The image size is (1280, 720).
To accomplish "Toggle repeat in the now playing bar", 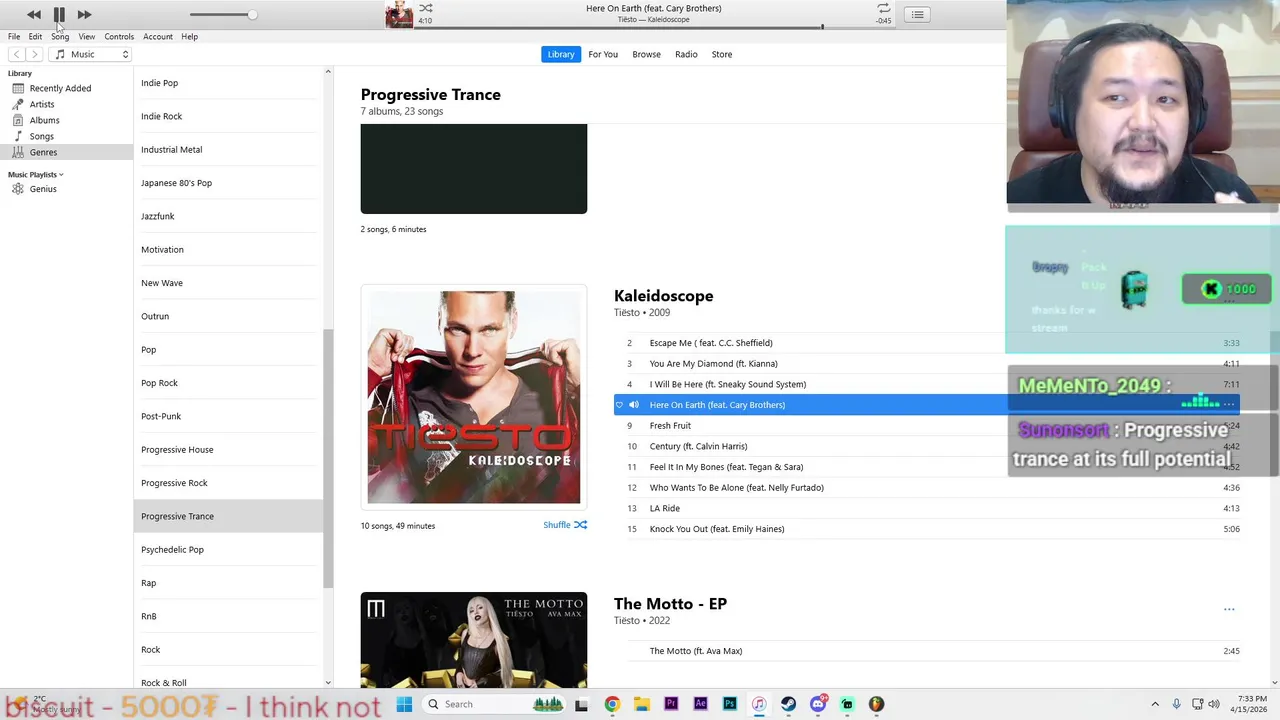I will coord(883,8).
